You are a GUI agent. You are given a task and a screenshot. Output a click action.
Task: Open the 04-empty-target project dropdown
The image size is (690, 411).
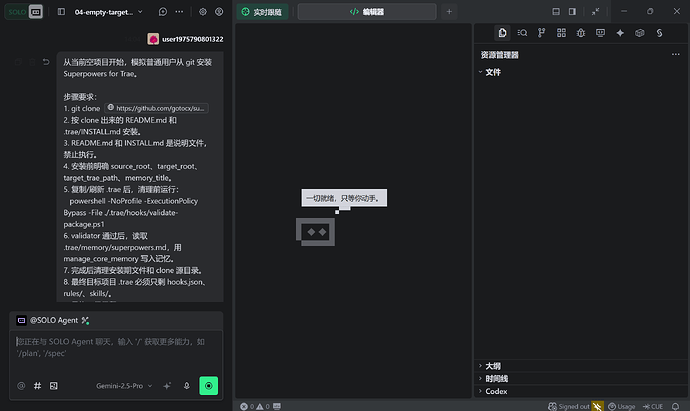point(108,12)
